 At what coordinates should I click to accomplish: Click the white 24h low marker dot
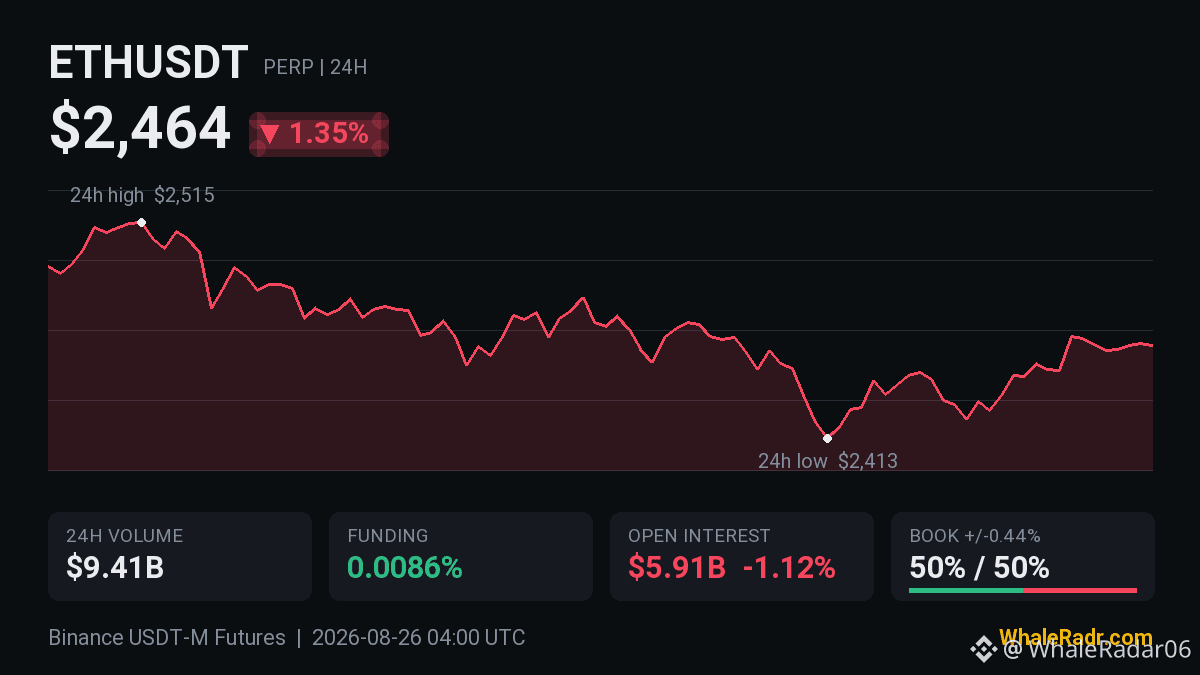tap(827, 438)
